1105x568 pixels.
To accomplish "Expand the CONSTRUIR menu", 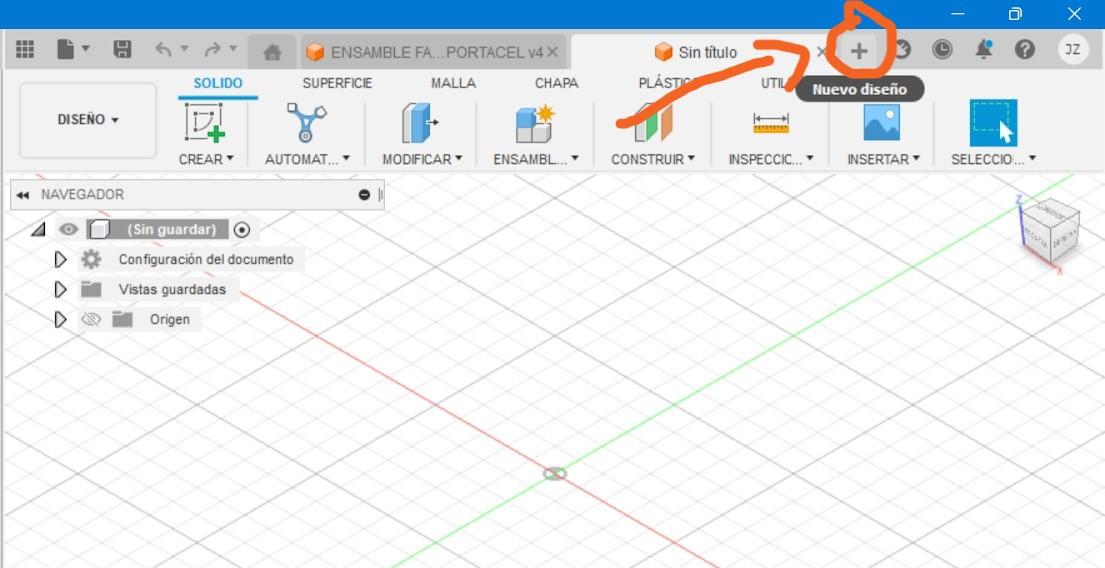I will (x=653, y=159).
